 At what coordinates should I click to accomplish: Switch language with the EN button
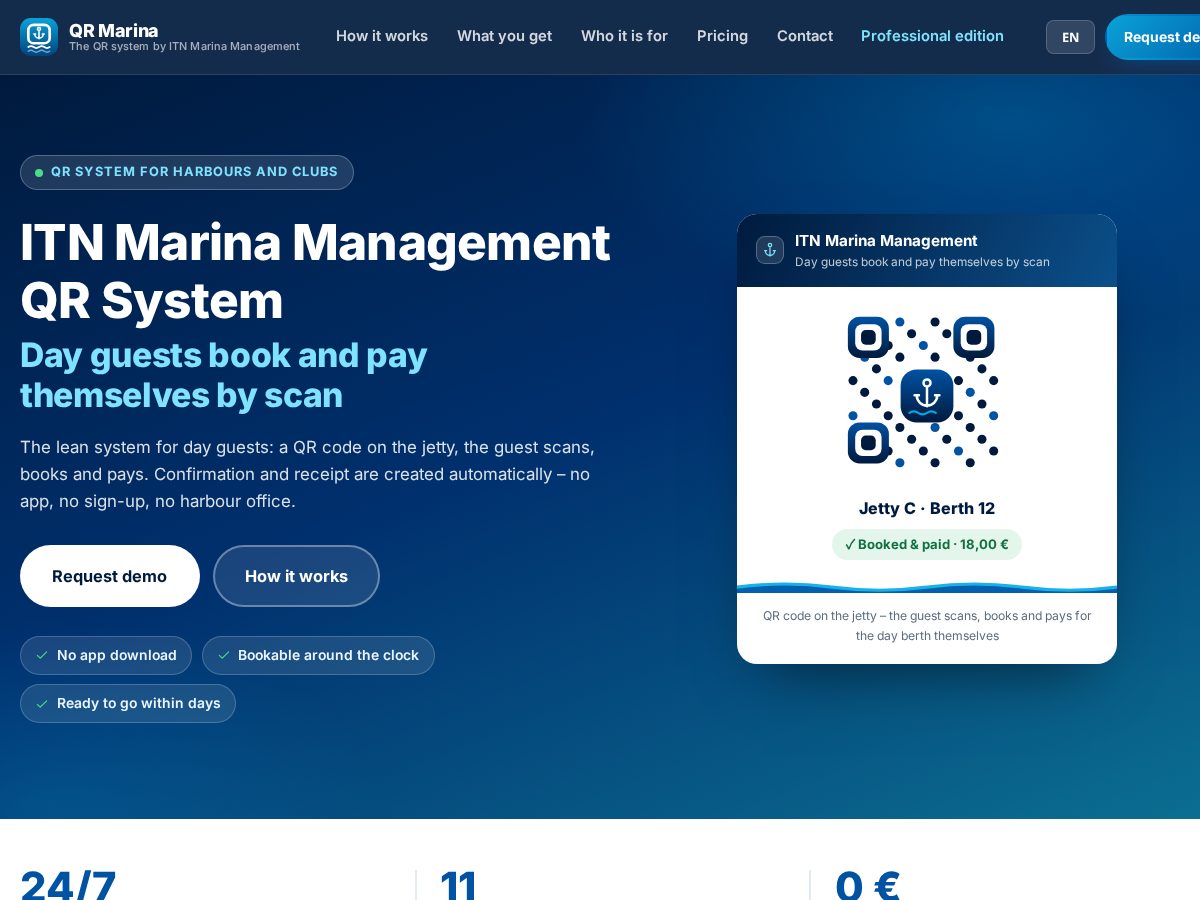pyautogui.click(x=1070, y=37)
